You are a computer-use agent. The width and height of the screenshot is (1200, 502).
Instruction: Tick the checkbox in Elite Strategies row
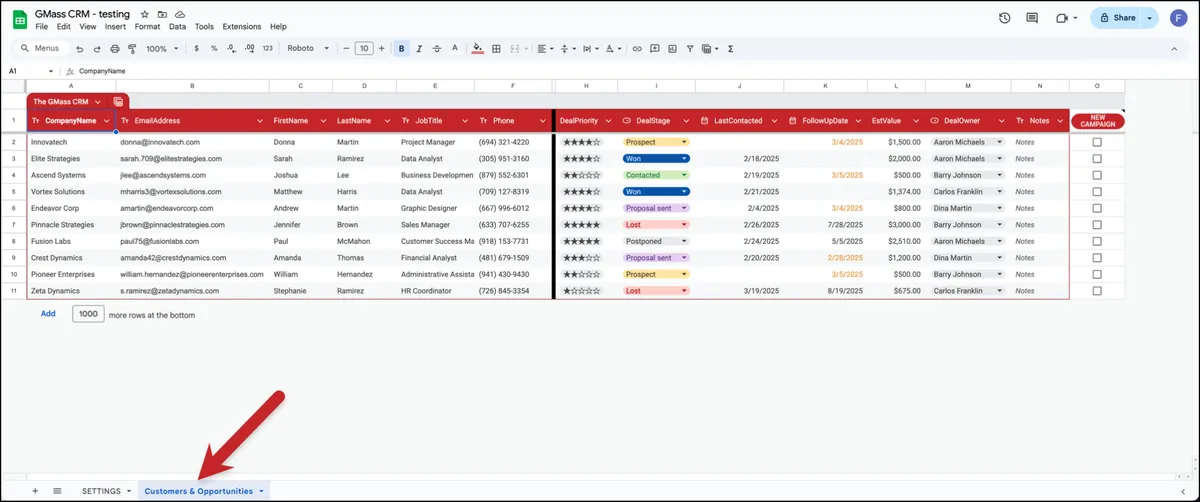pos(1097,158)
